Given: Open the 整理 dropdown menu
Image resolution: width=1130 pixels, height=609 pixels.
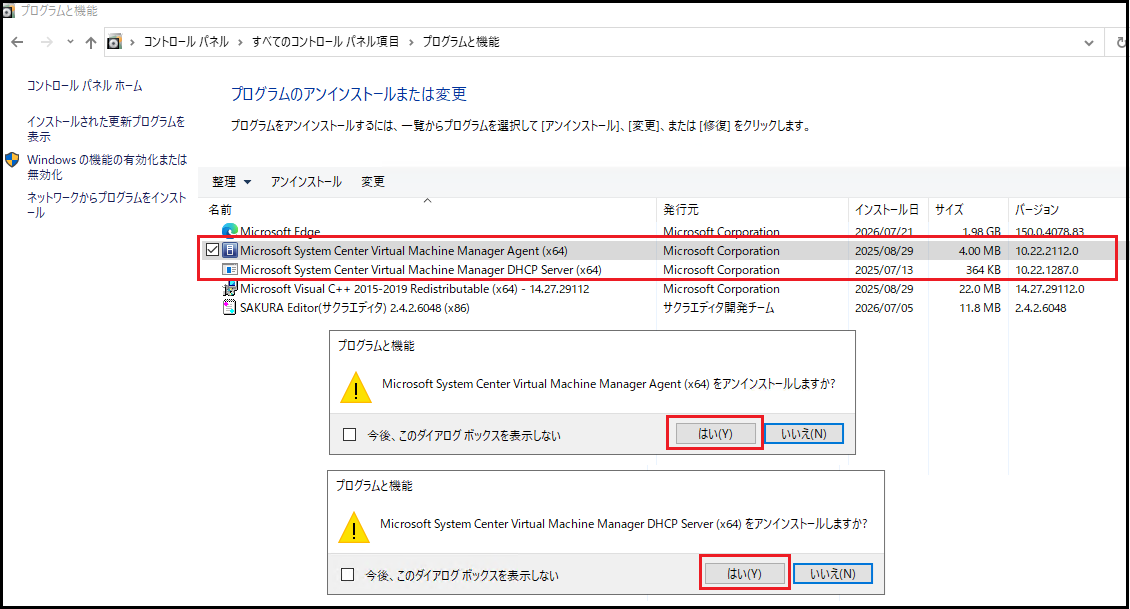Looking at the screenshot, I should point(231,182).
